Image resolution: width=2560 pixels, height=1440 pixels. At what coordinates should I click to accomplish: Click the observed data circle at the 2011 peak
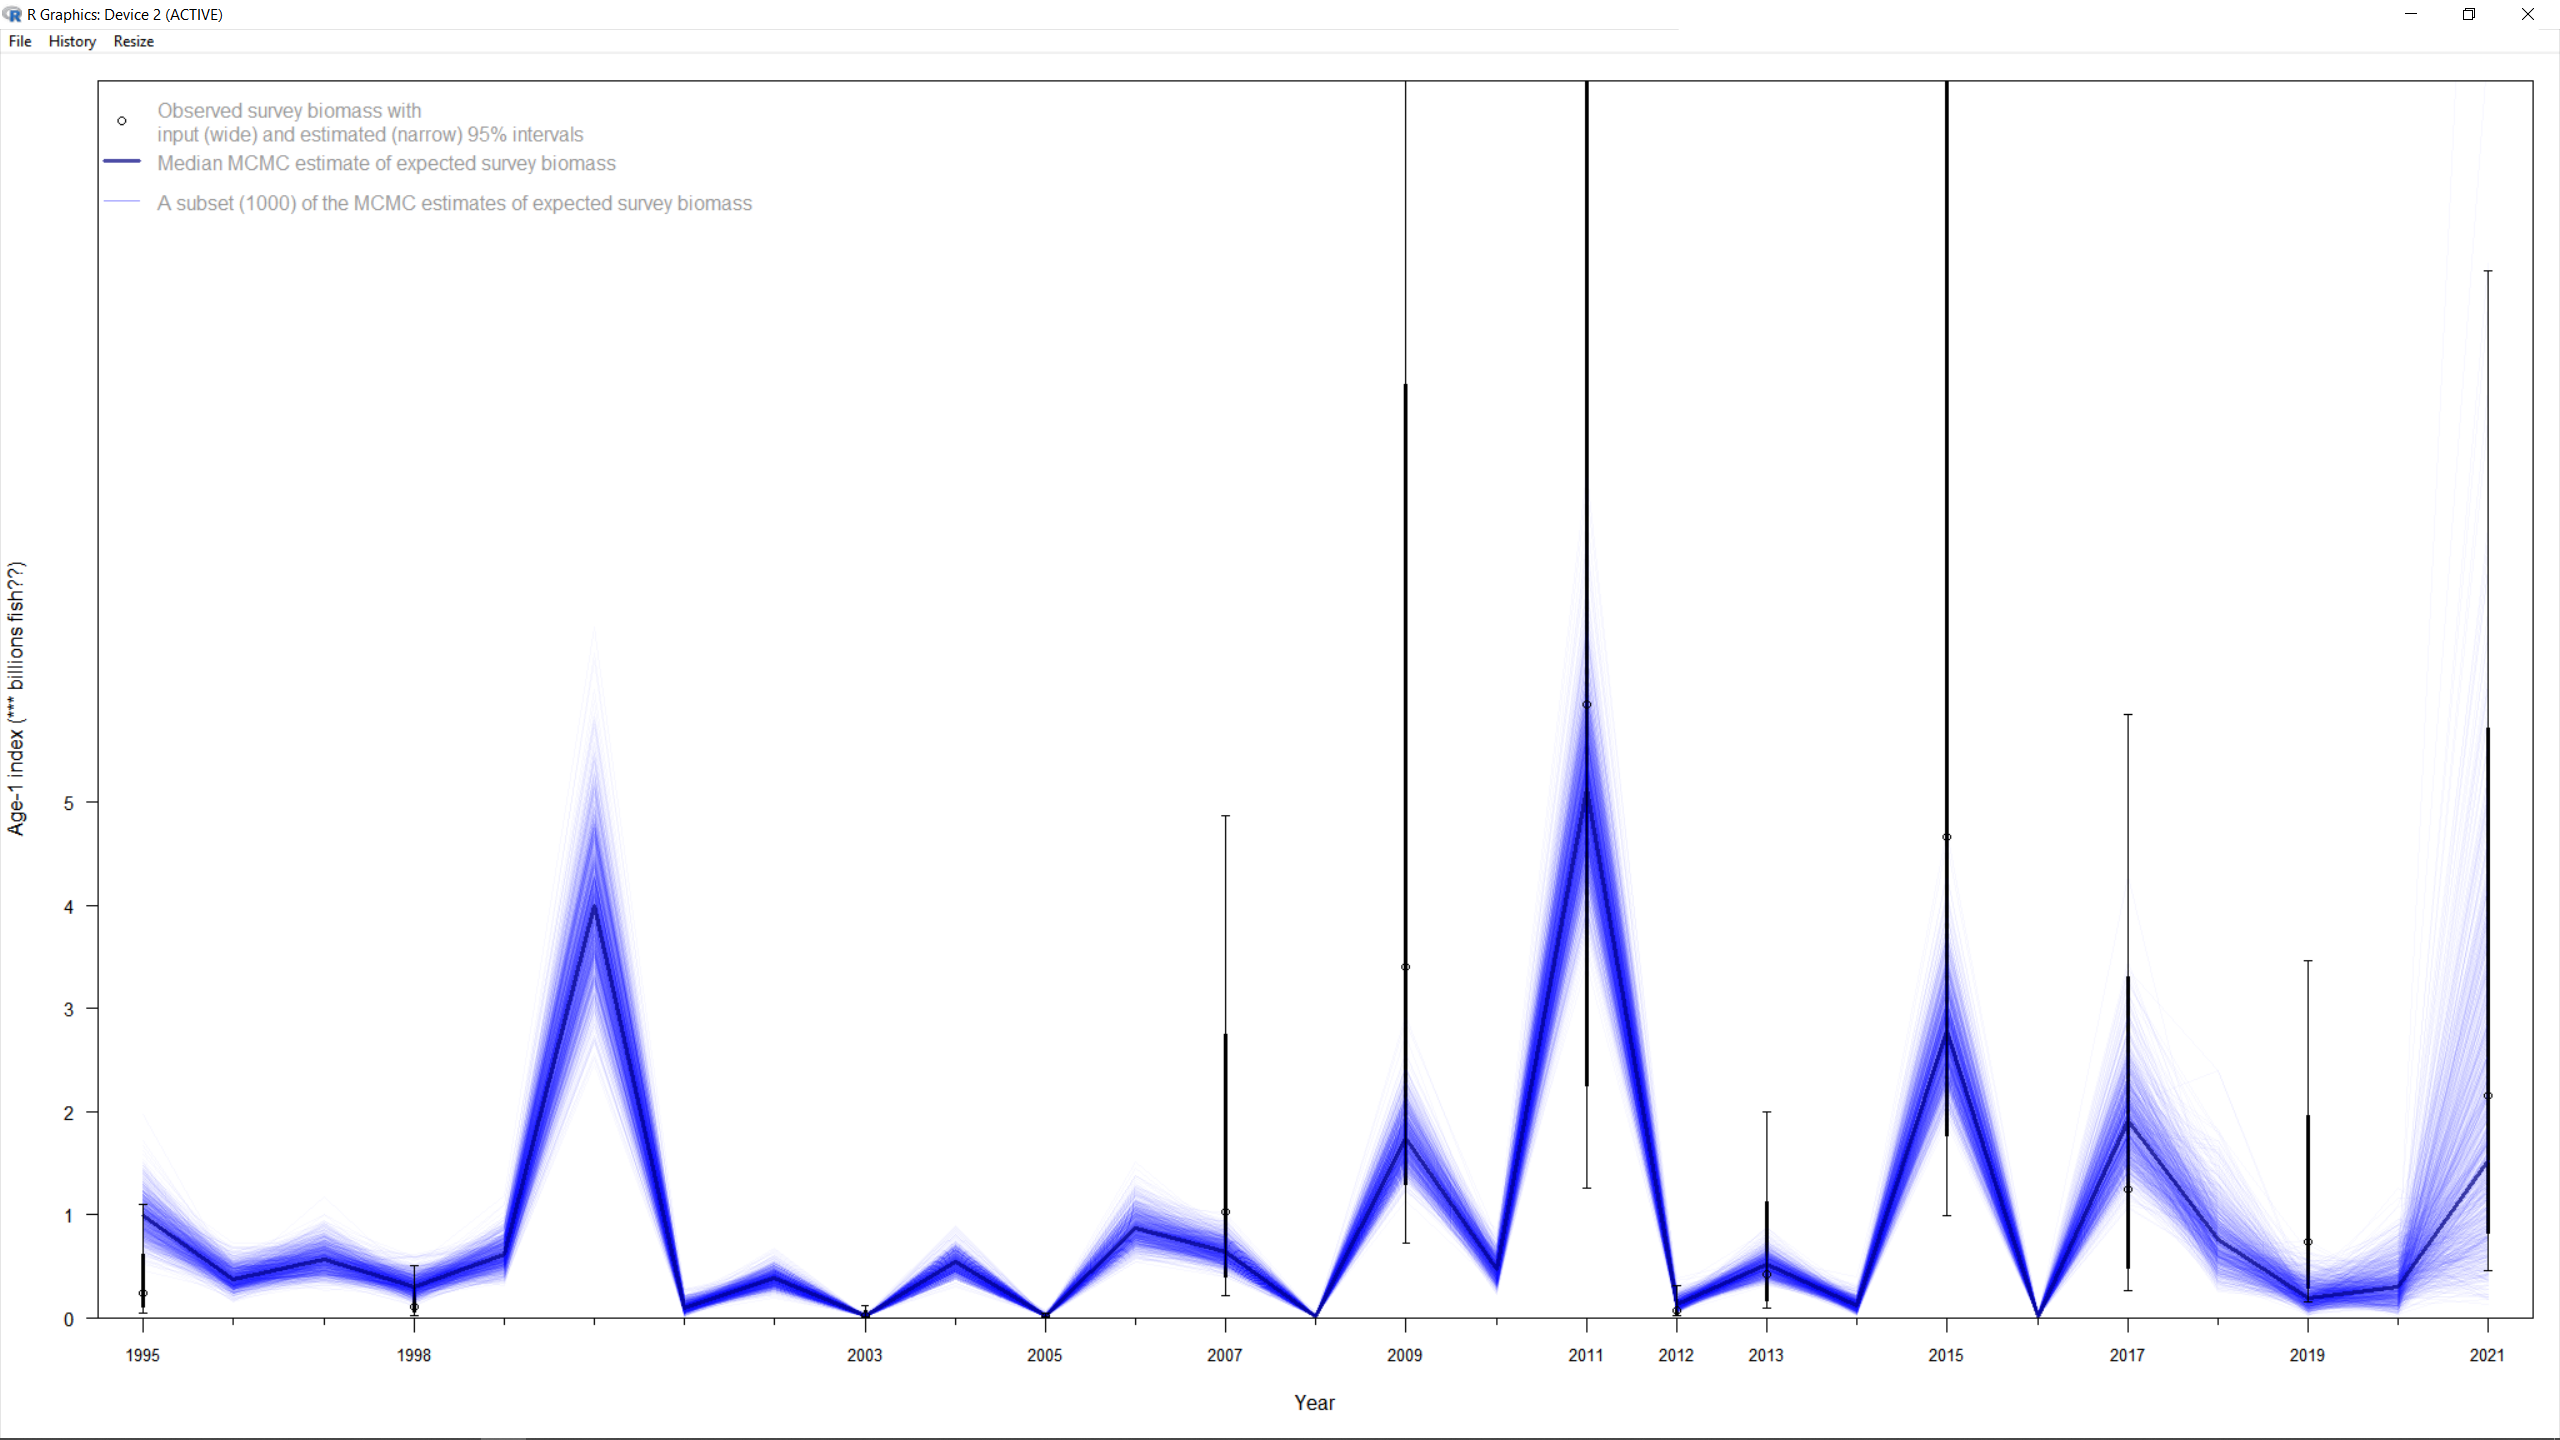(1586, 705)
